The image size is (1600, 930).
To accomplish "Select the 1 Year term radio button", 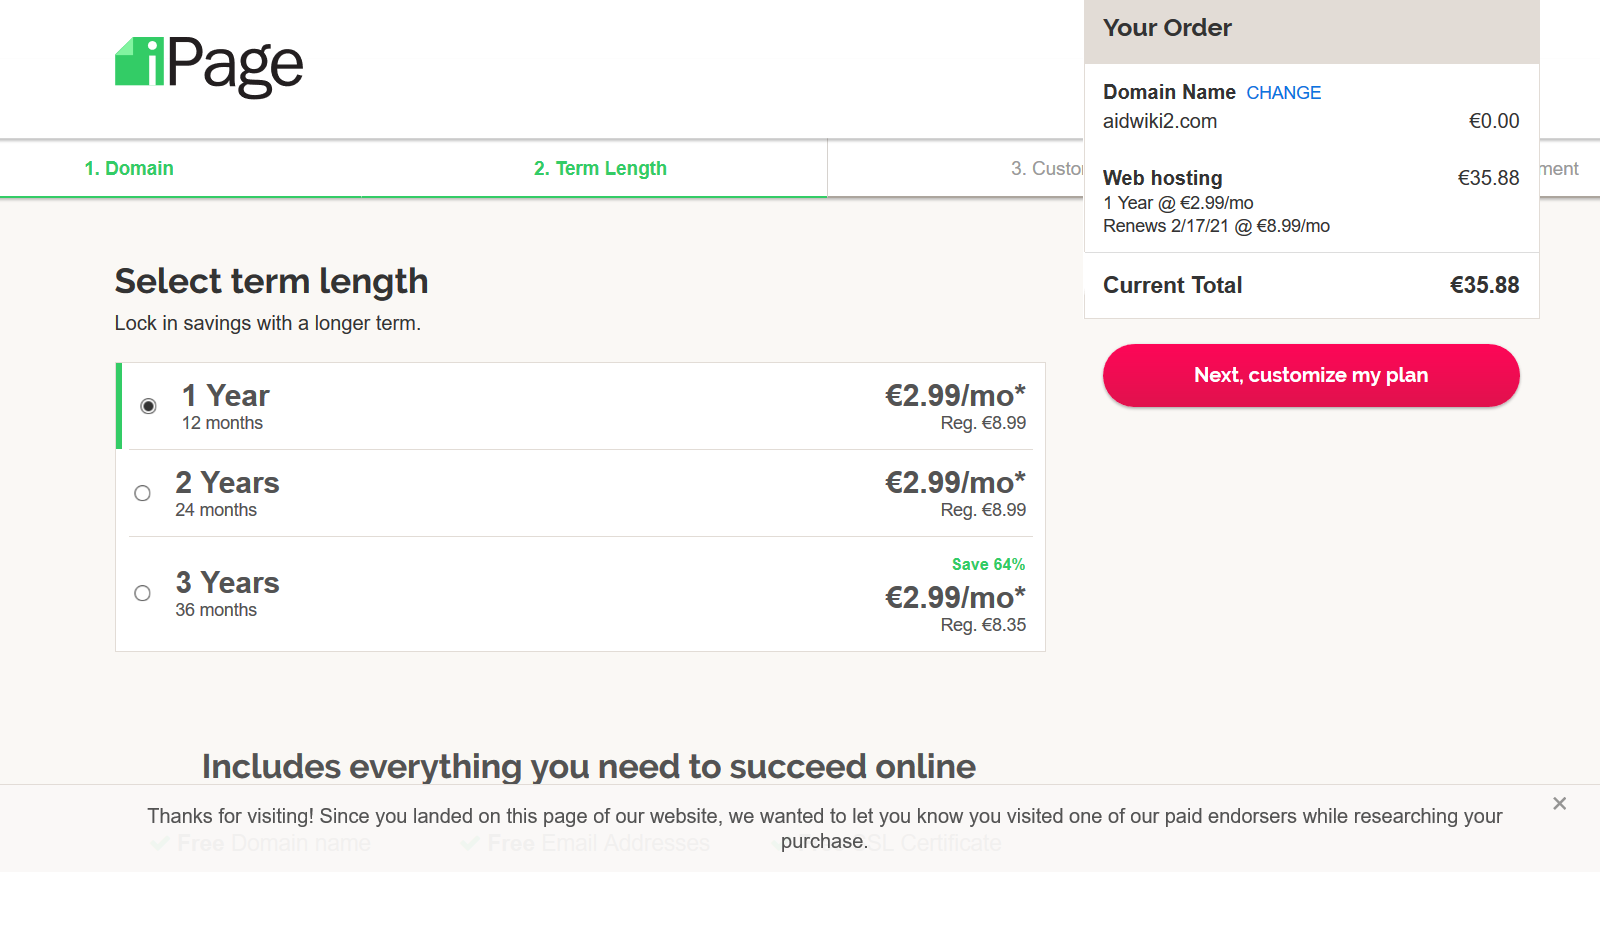I will (x=148, y=406).
